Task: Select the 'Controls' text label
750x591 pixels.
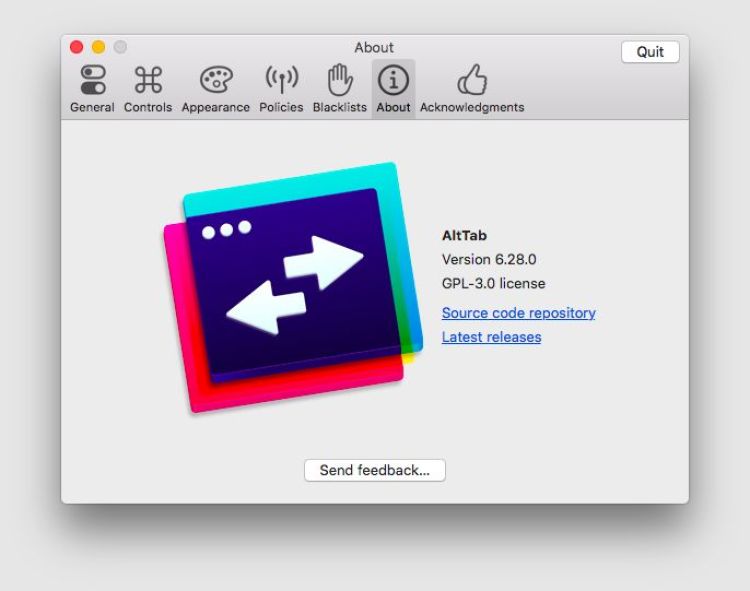Action: tap(148, 107)
